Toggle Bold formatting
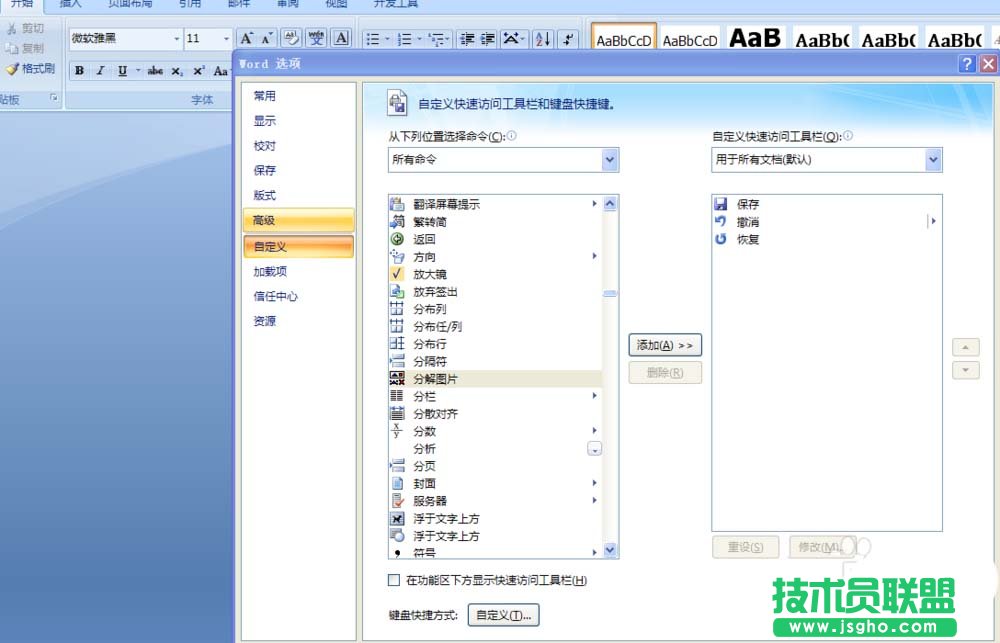 tap(79, 71)
